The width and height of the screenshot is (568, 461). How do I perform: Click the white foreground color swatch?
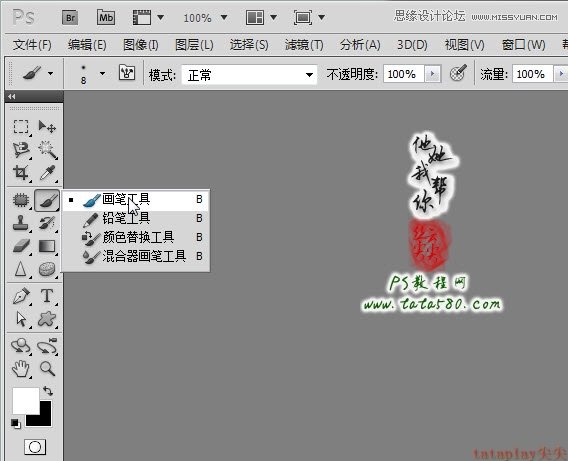click(x=25, y=401)
